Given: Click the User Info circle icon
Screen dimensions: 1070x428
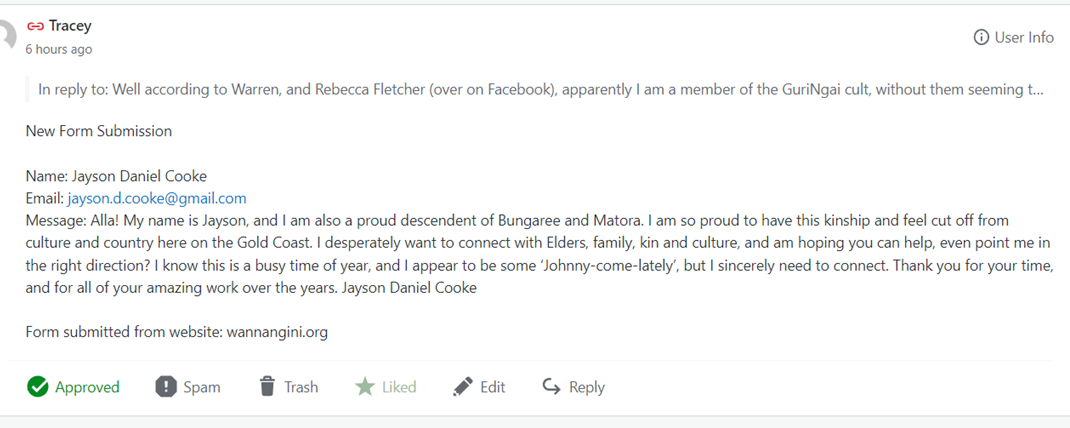Looking at the screenshot, I should coord(981,38).
